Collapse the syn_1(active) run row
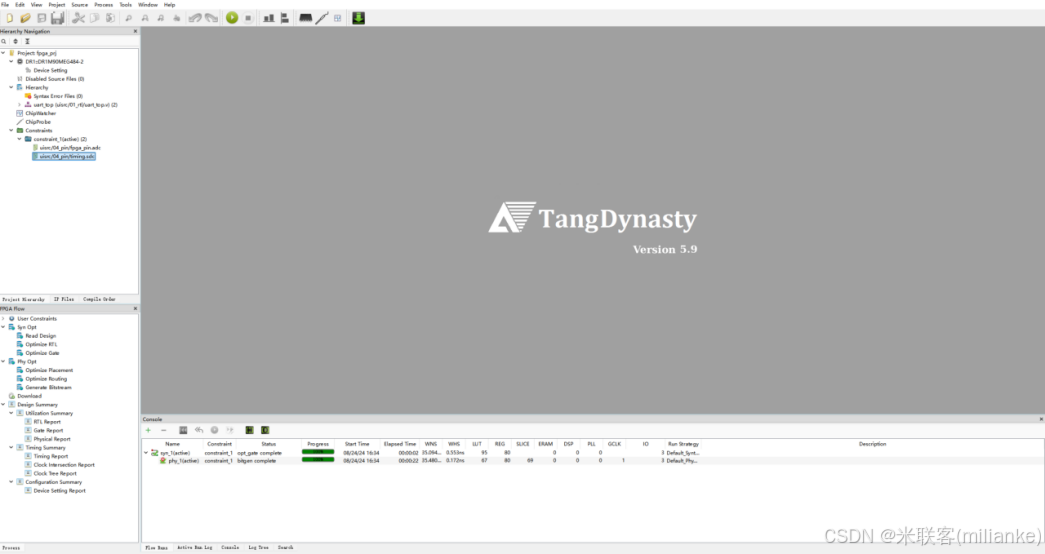1045x554 pixels. point(146,453)
